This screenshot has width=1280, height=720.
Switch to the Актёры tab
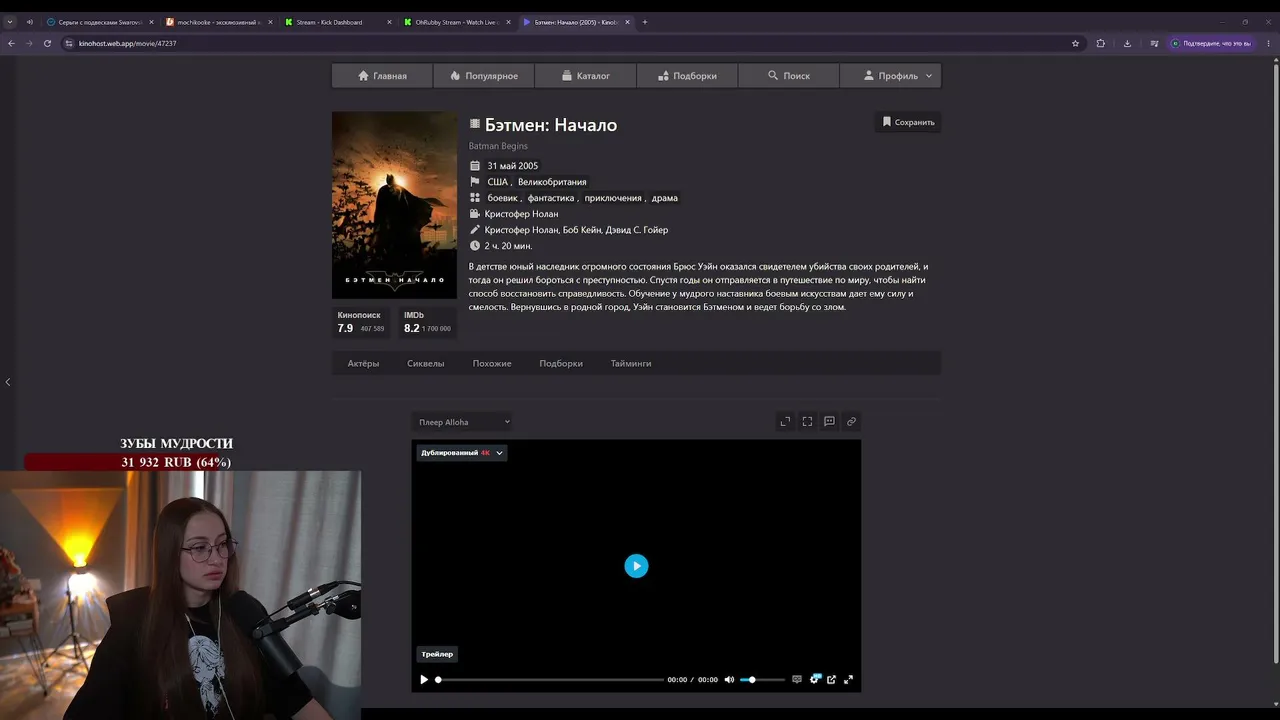coord(363,363)
